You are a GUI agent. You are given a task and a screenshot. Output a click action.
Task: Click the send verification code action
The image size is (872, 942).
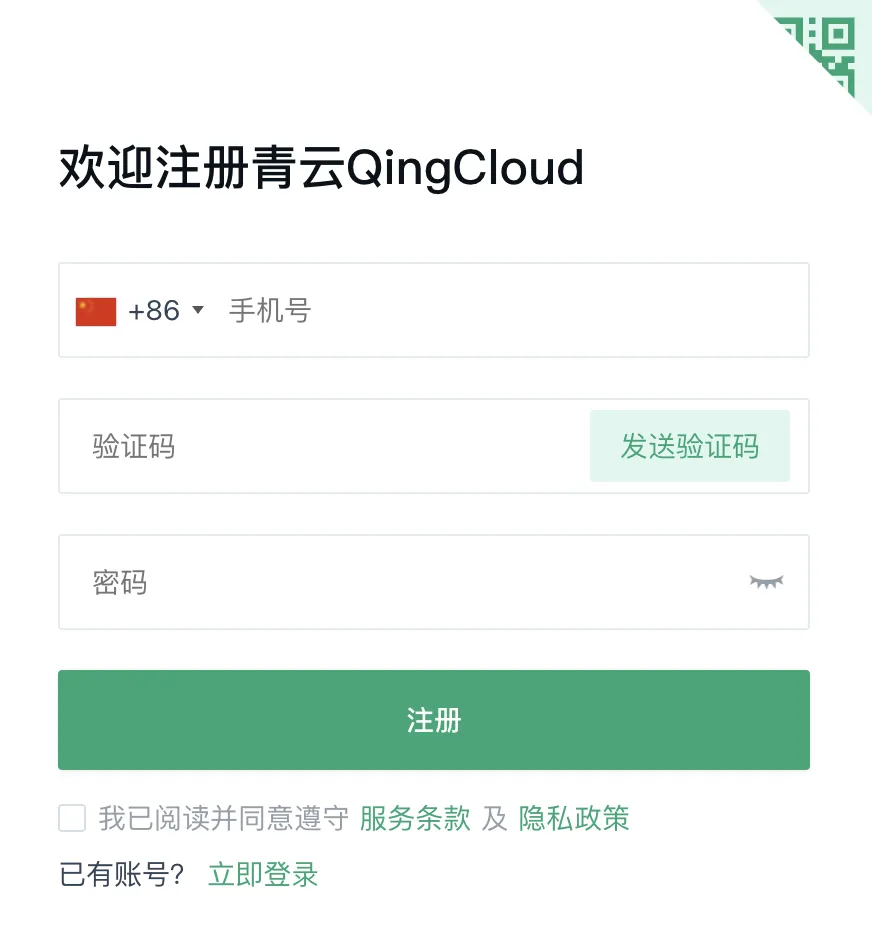click(689, 446)
